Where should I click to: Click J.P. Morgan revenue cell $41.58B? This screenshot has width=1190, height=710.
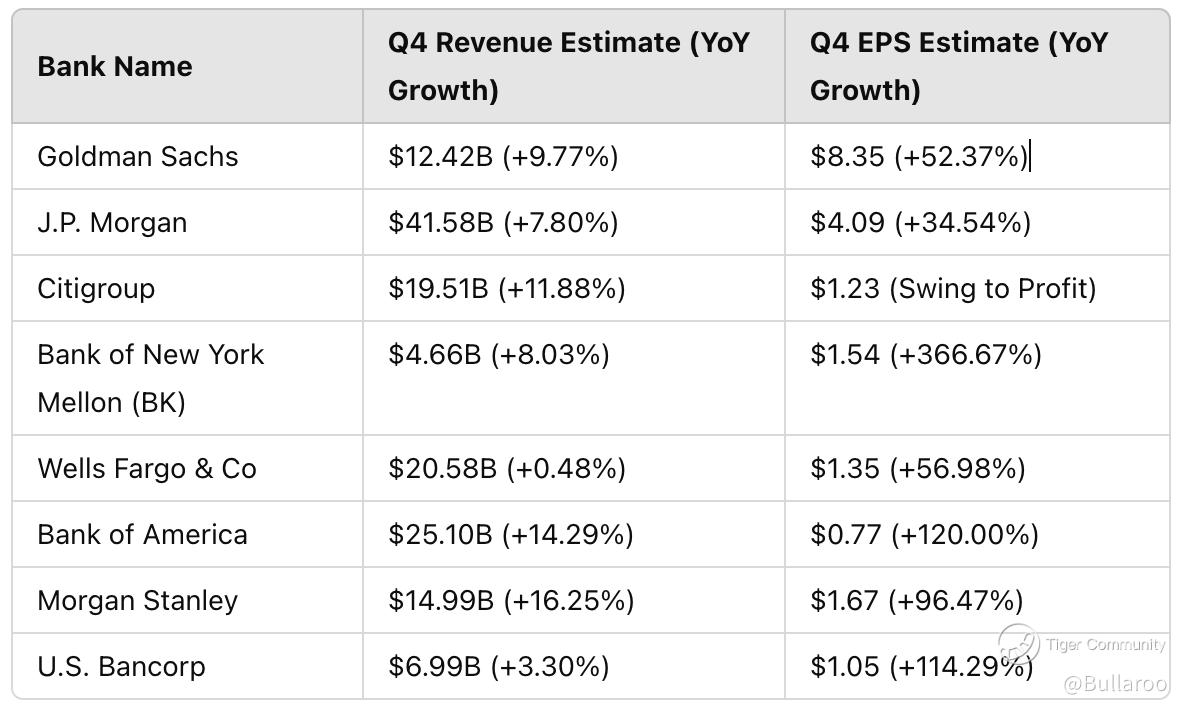(x=503, y=222)
